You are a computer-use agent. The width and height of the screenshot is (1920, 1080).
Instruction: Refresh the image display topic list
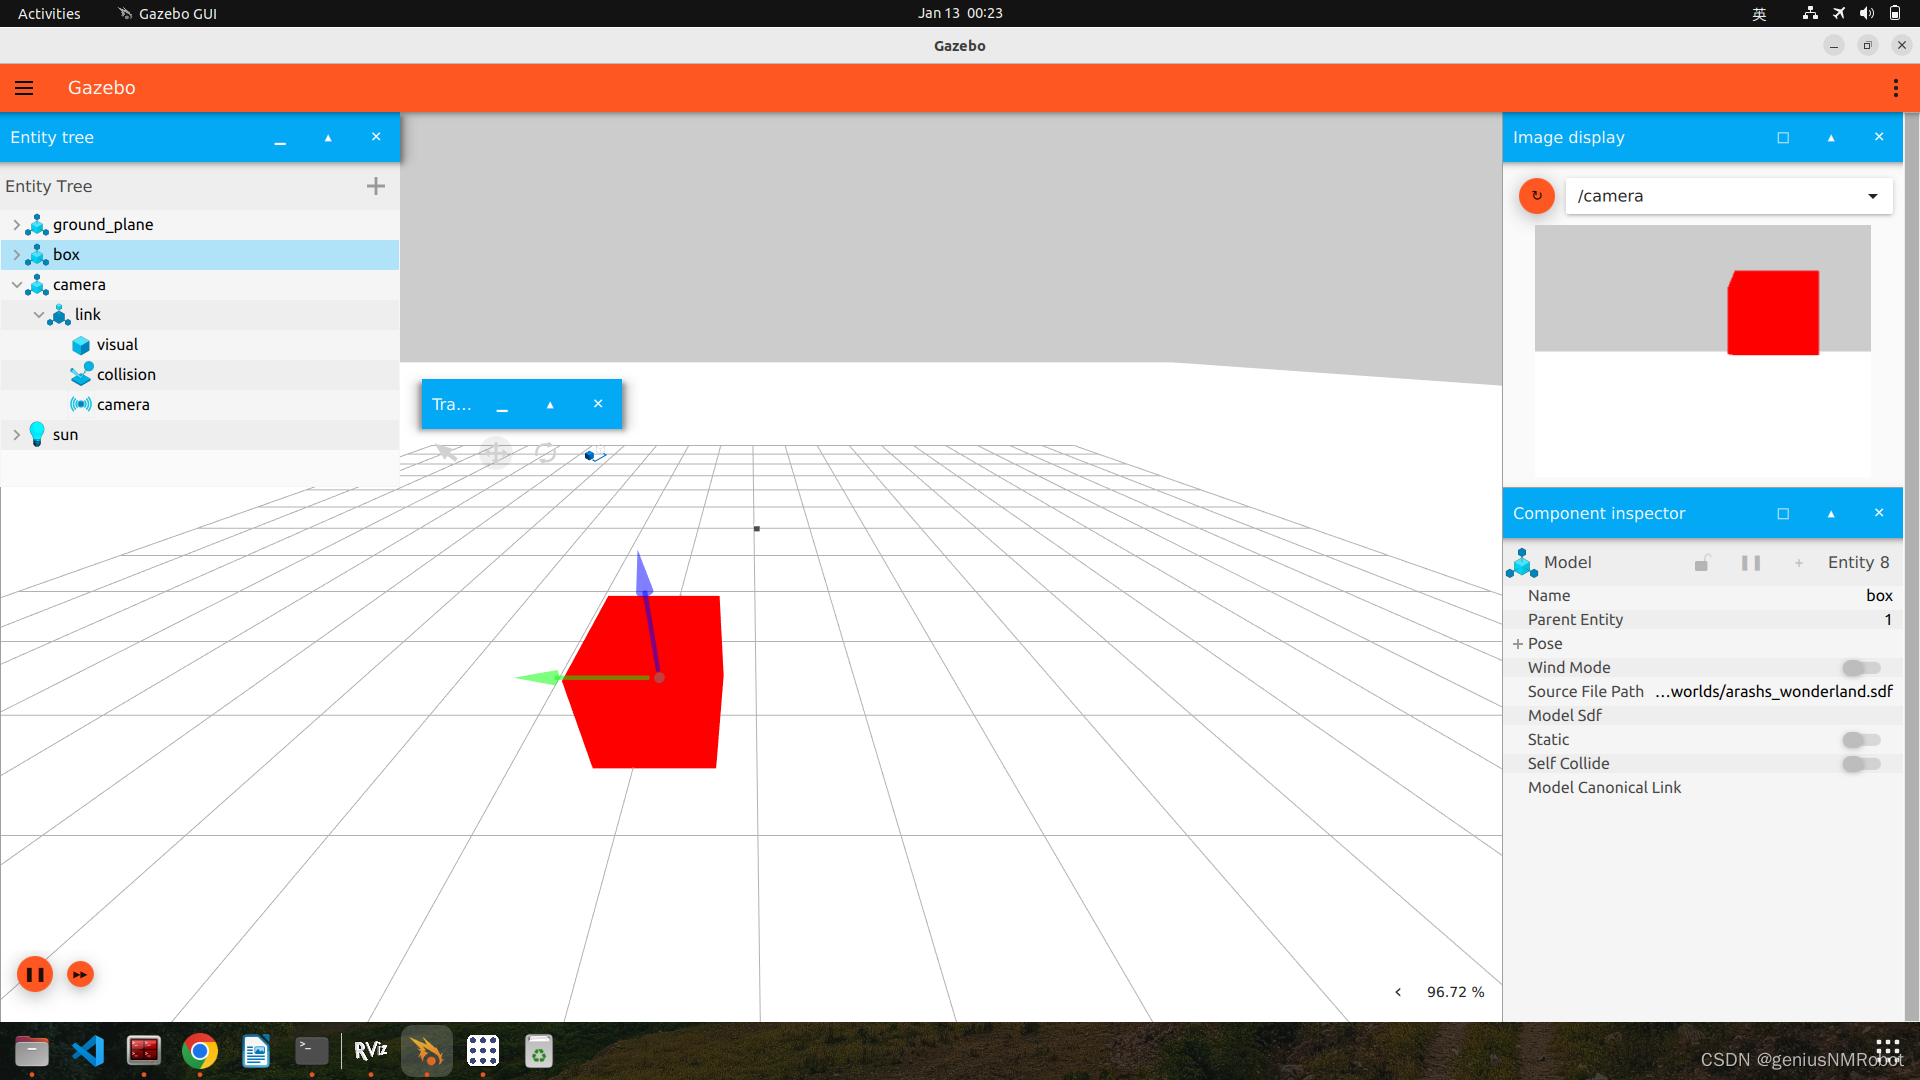tap(1536, 196)
